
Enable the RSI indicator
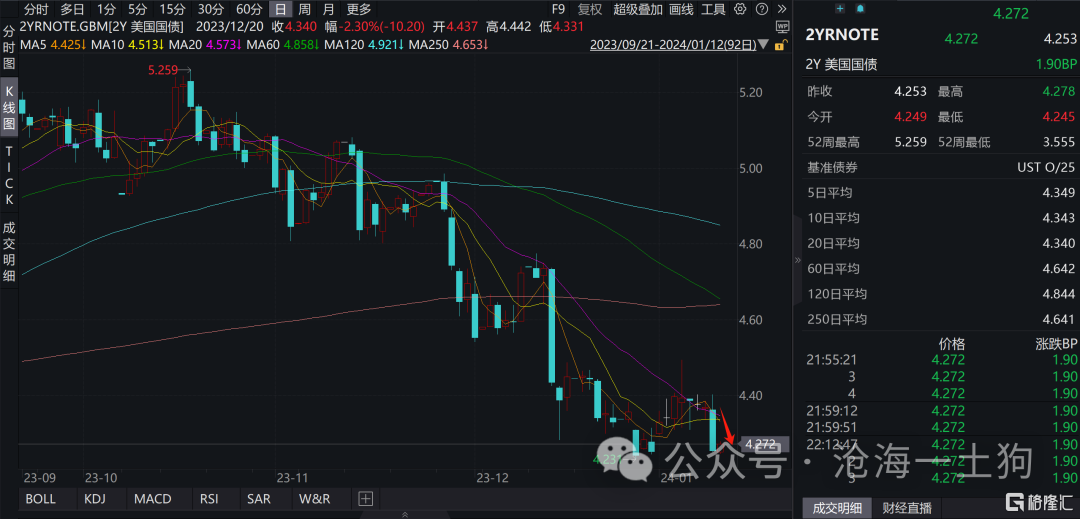209,498
